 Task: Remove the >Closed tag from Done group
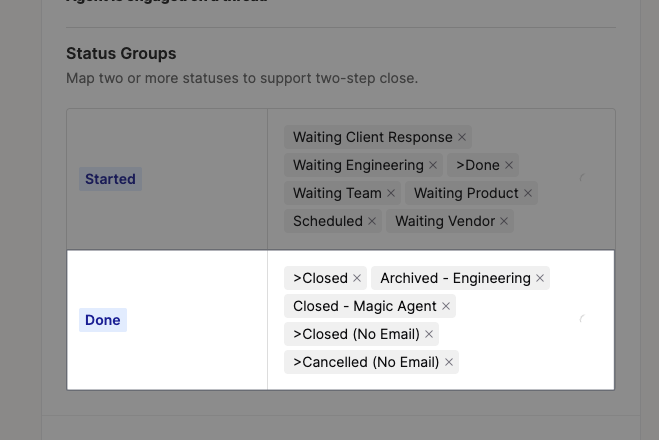[357, 278]
